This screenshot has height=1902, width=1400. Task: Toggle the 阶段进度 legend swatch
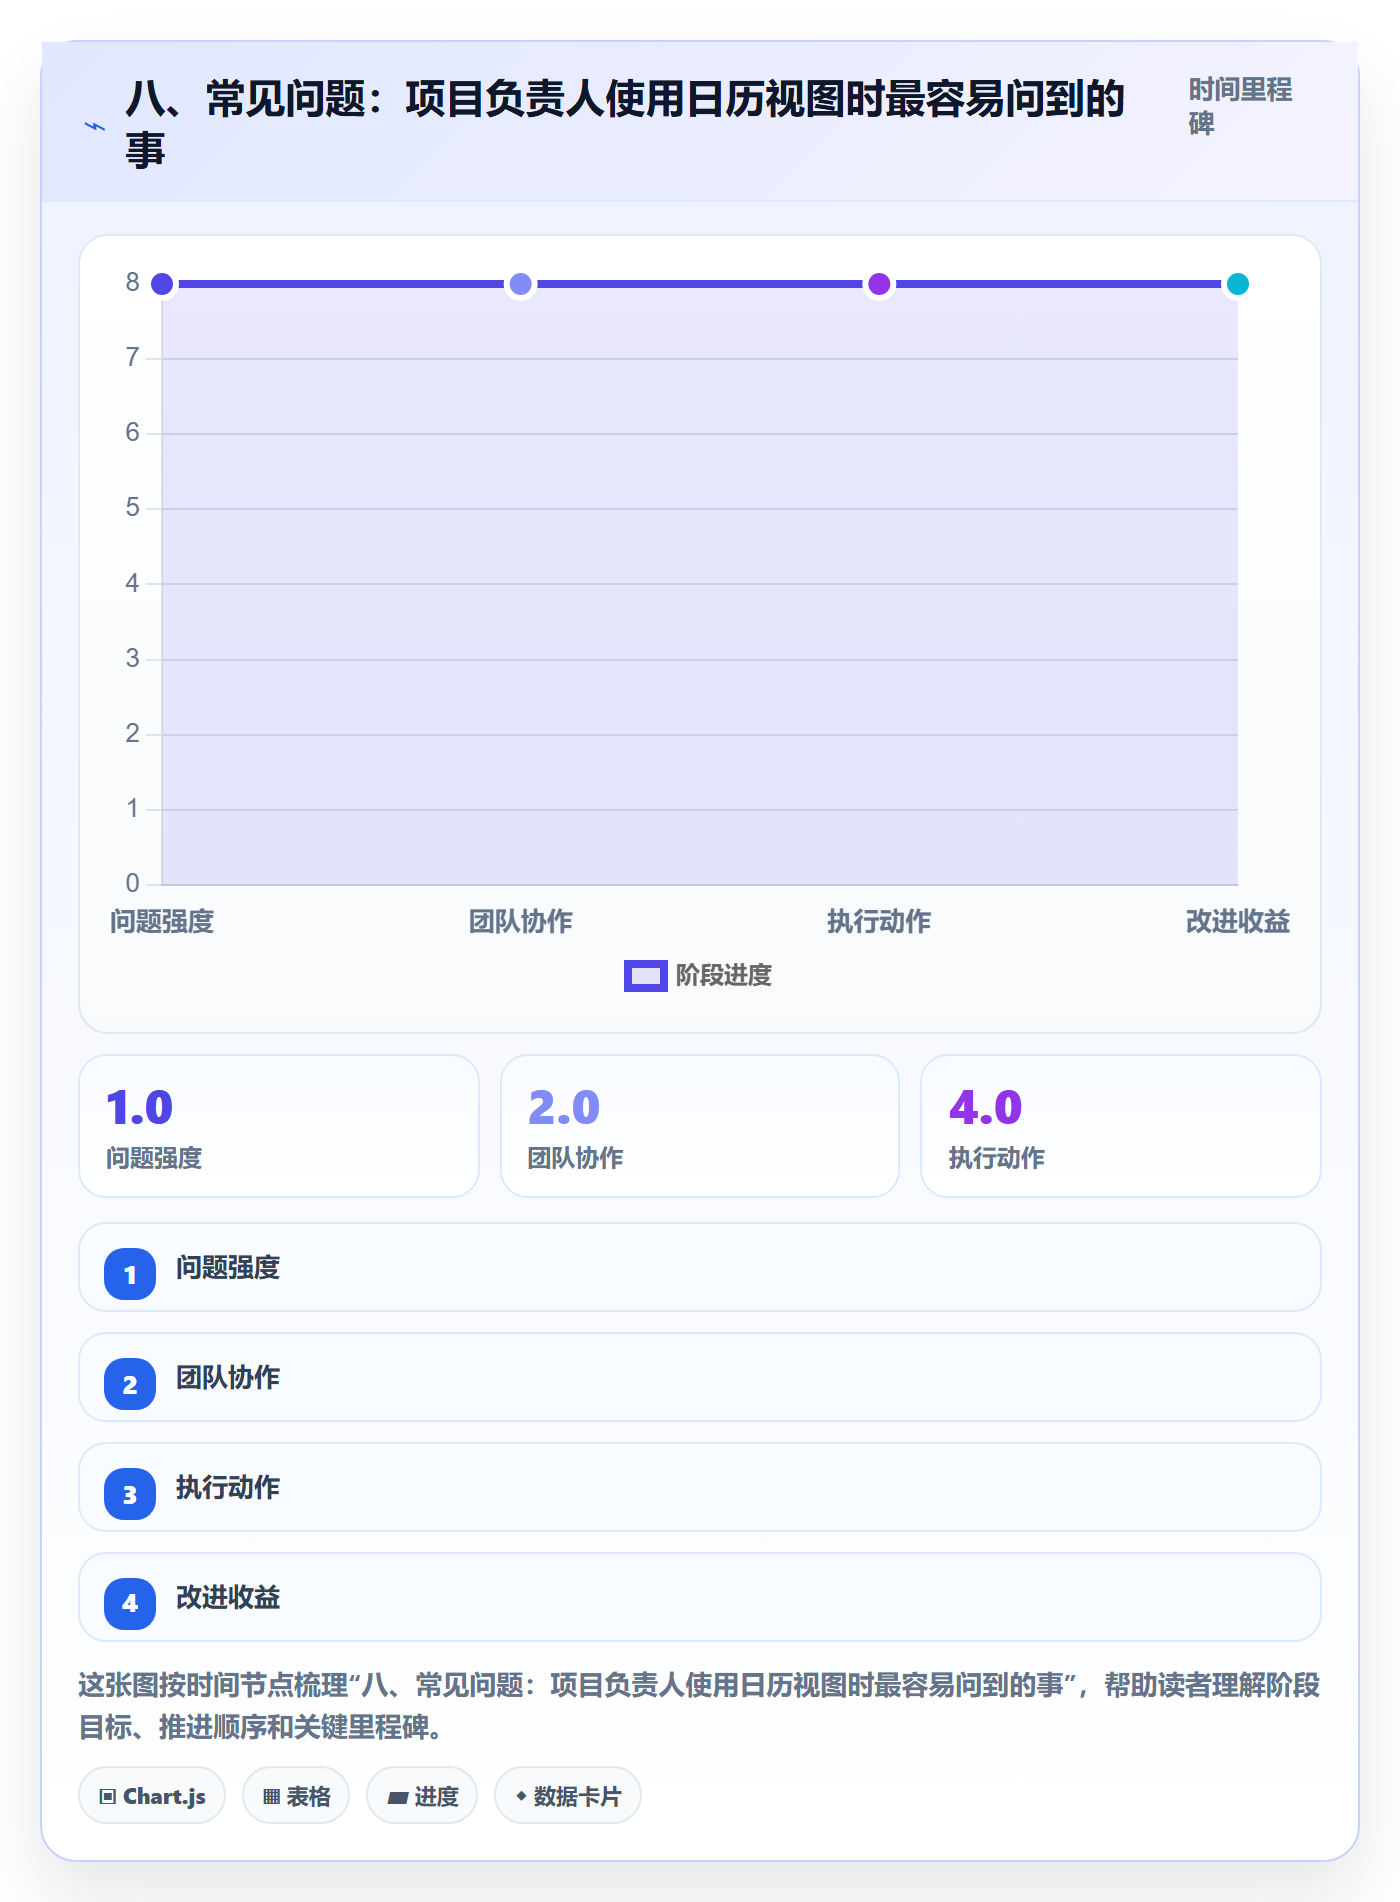pos(645,975)
